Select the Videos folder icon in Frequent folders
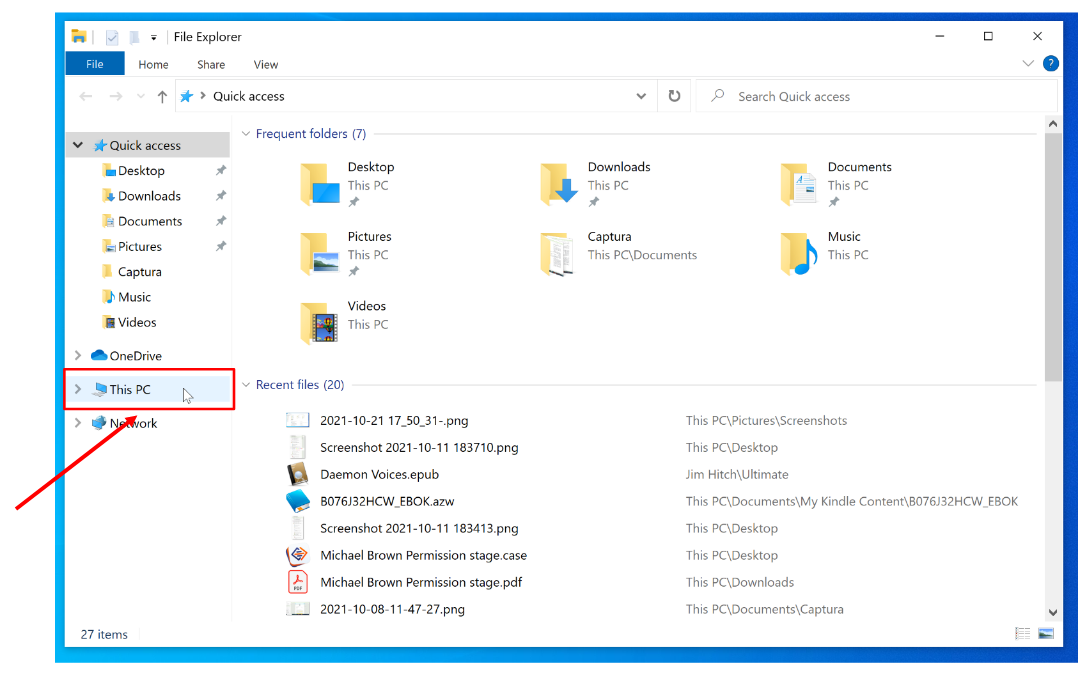 pyautogui.click(x=320, y=323)
